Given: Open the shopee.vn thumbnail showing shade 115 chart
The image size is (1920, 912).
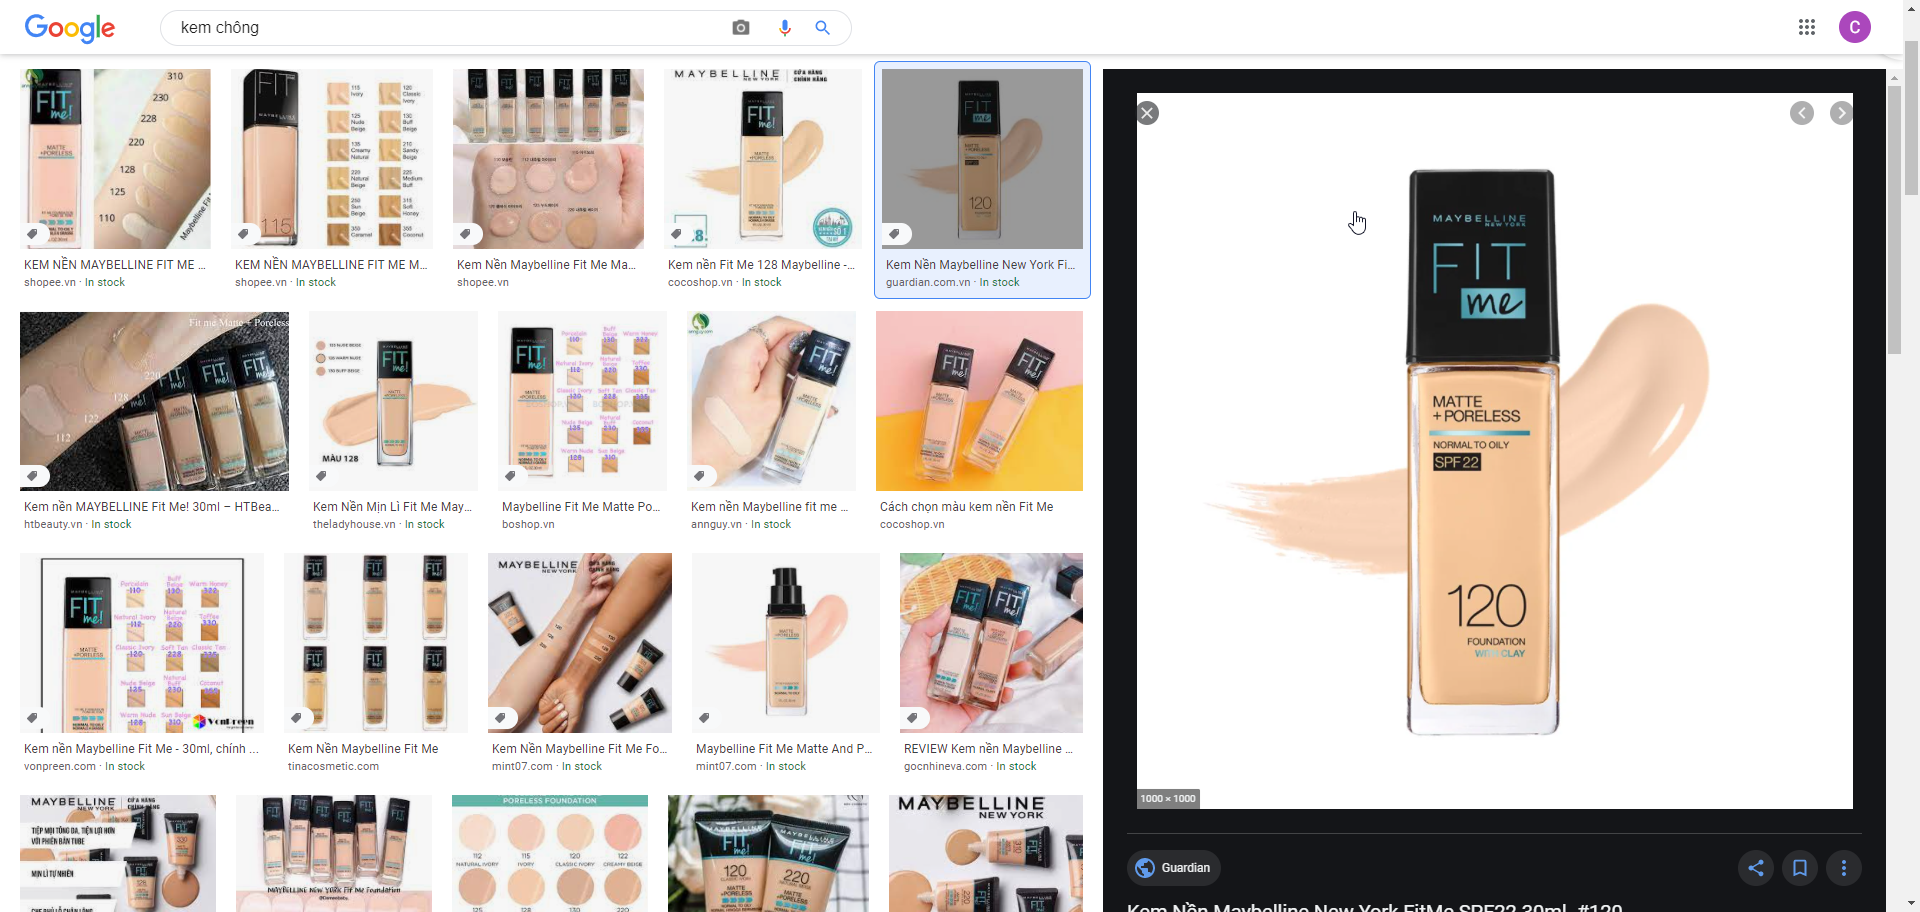Looking at the screenshot, I should (x=332, y=158).
